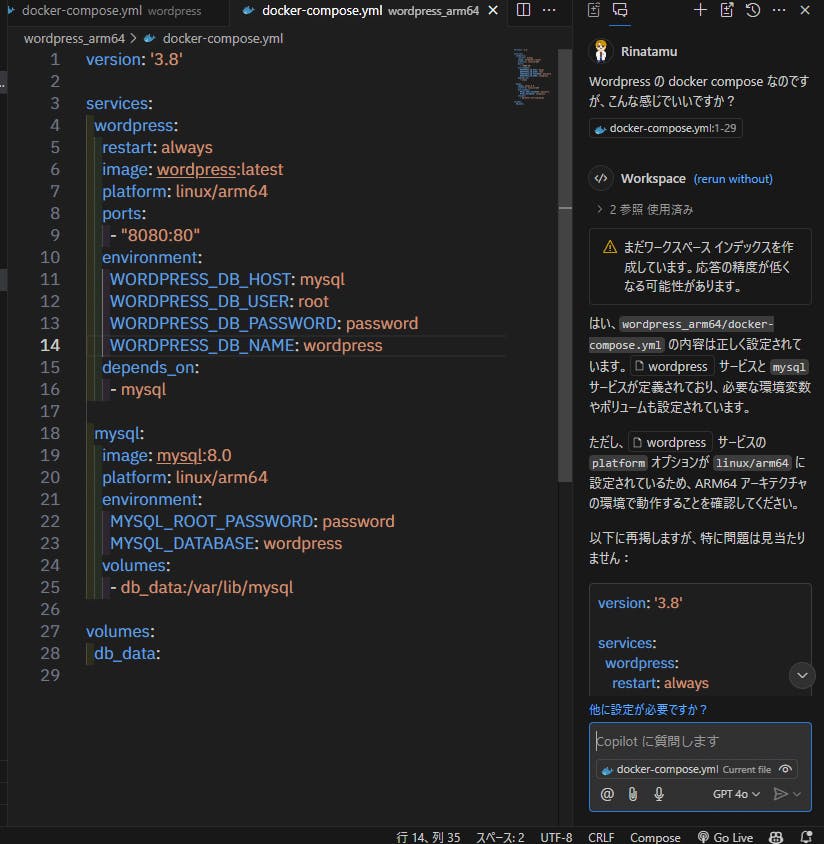This screenshot has width=824, height=844.
Task: Change encoding via UTF-8 status item
Action: point(556,837)
